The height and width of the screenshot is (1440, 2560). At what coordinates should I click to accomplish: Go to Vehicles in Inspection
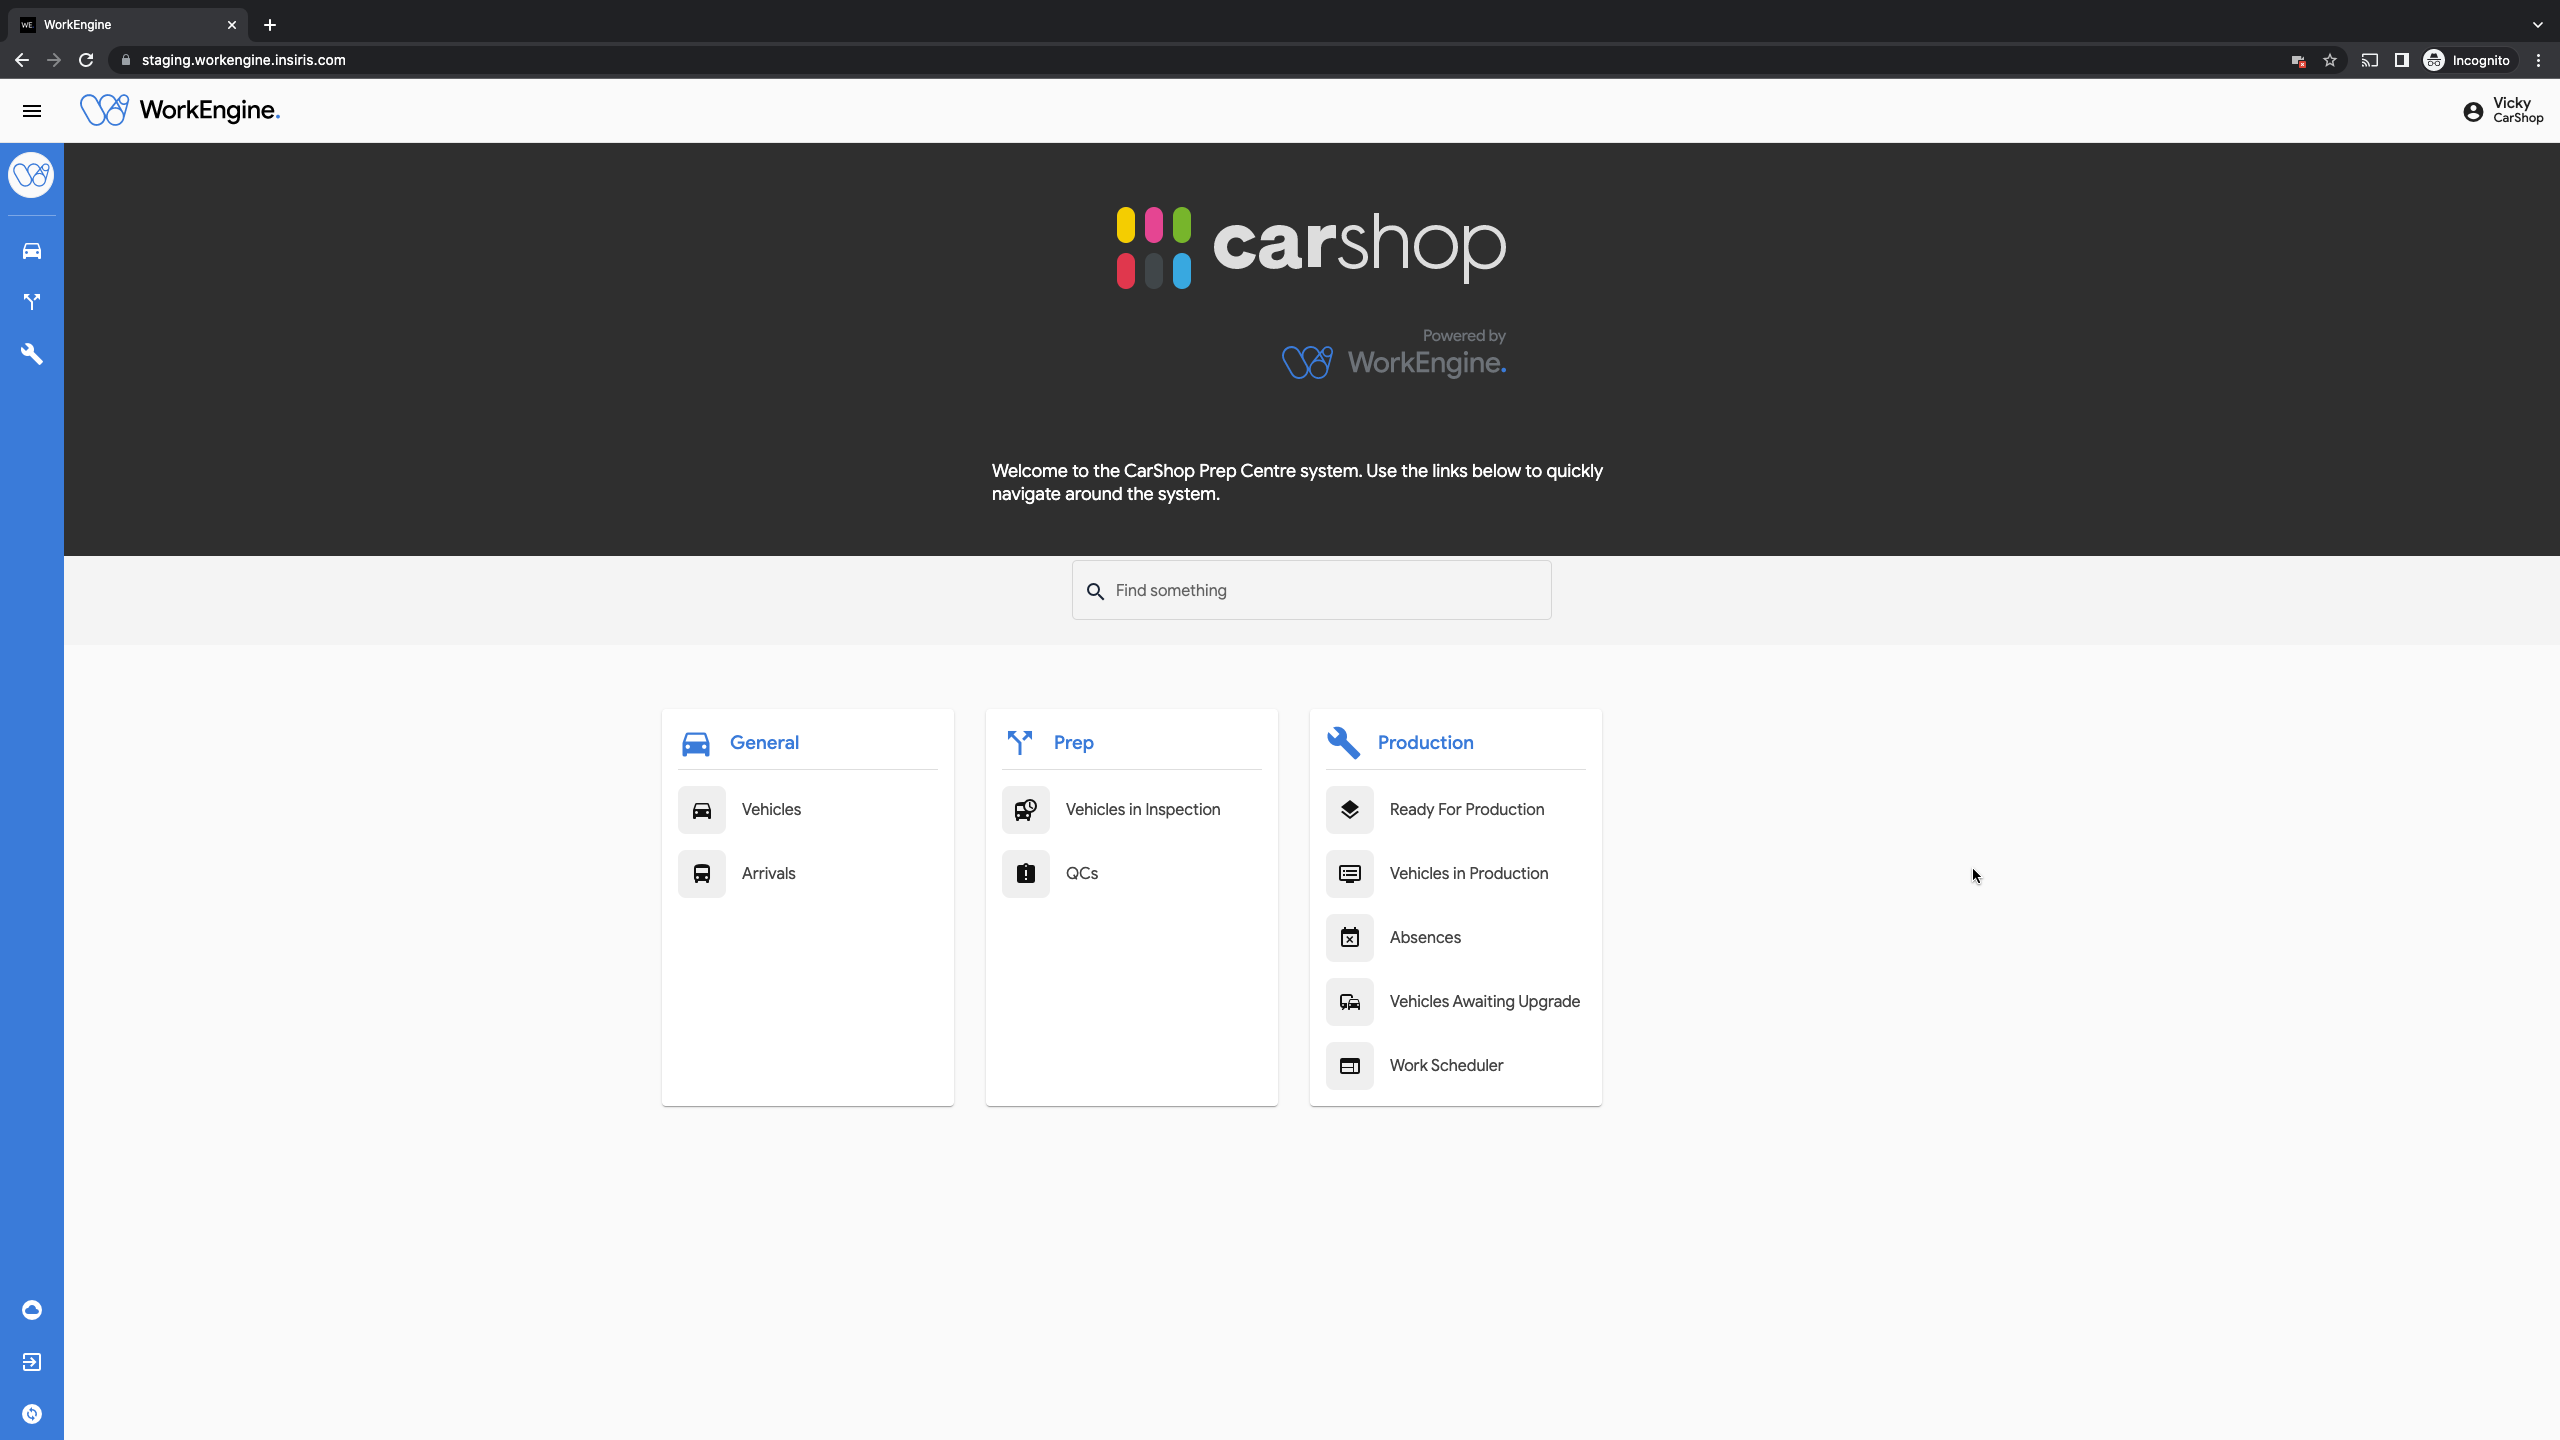pos(1142,810)
